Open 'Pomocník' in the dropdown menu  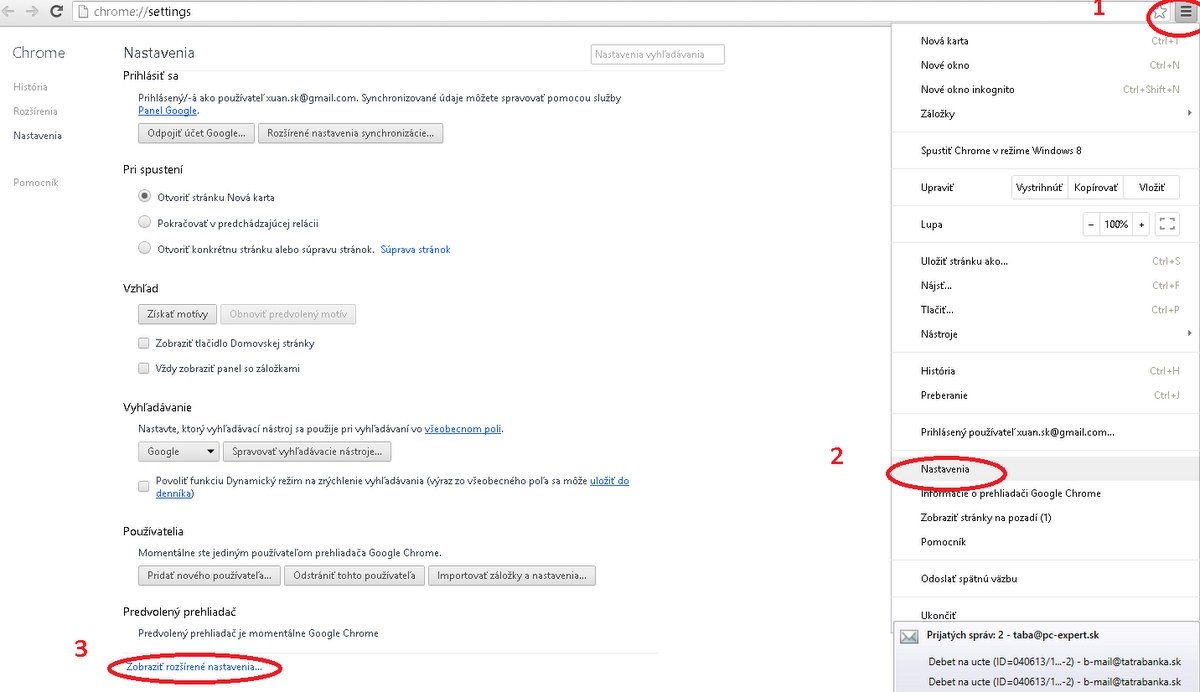pos(1046,542)
